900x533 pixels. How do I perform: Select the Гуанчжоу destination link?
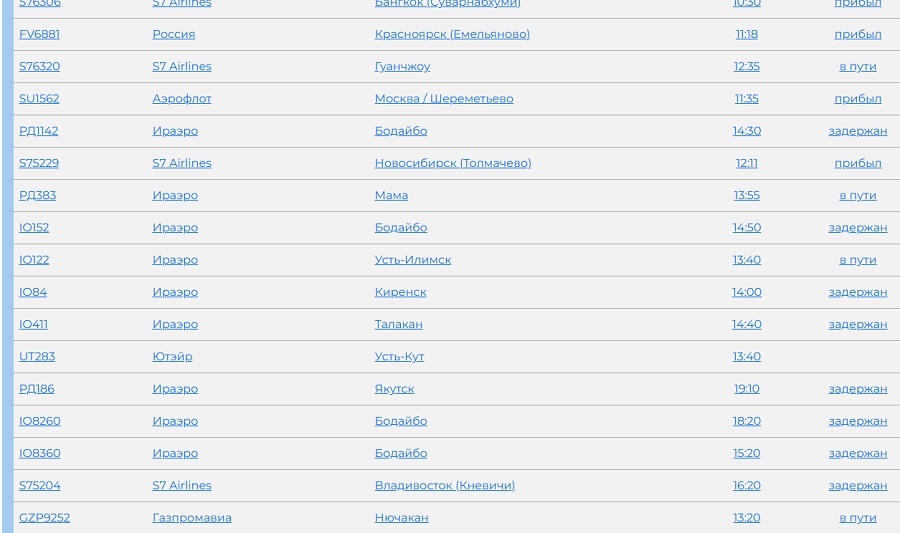[x=402, y=66]
